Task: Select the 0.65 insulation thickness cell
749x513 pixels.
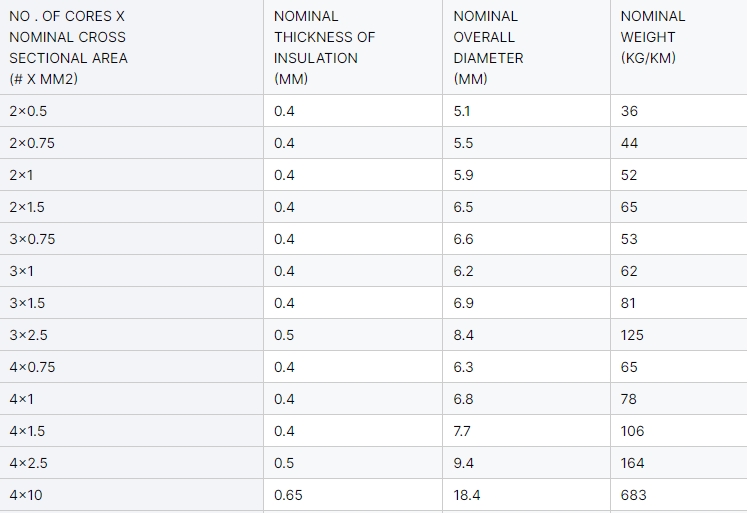Action: (x=353, y=495)
